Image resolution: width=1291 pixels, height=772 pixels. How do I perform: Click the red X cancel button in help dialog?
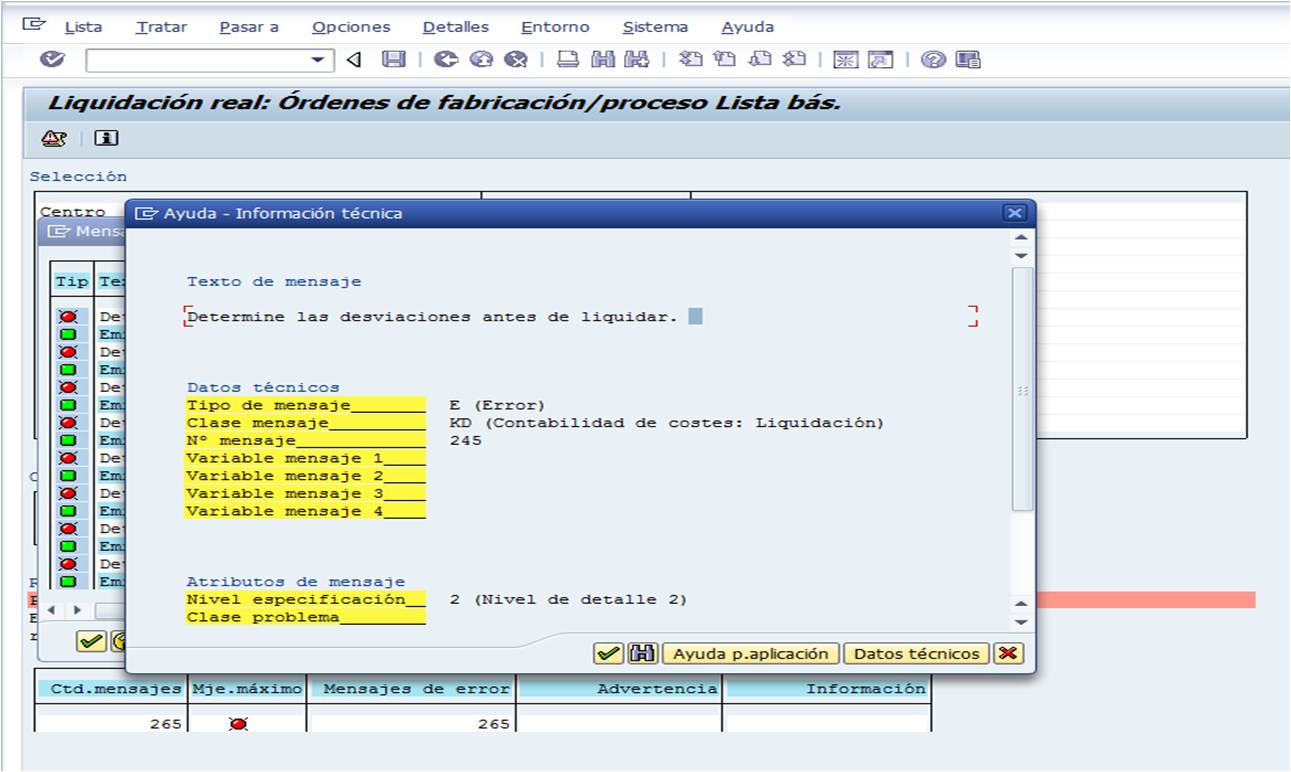coord(1008,654)
